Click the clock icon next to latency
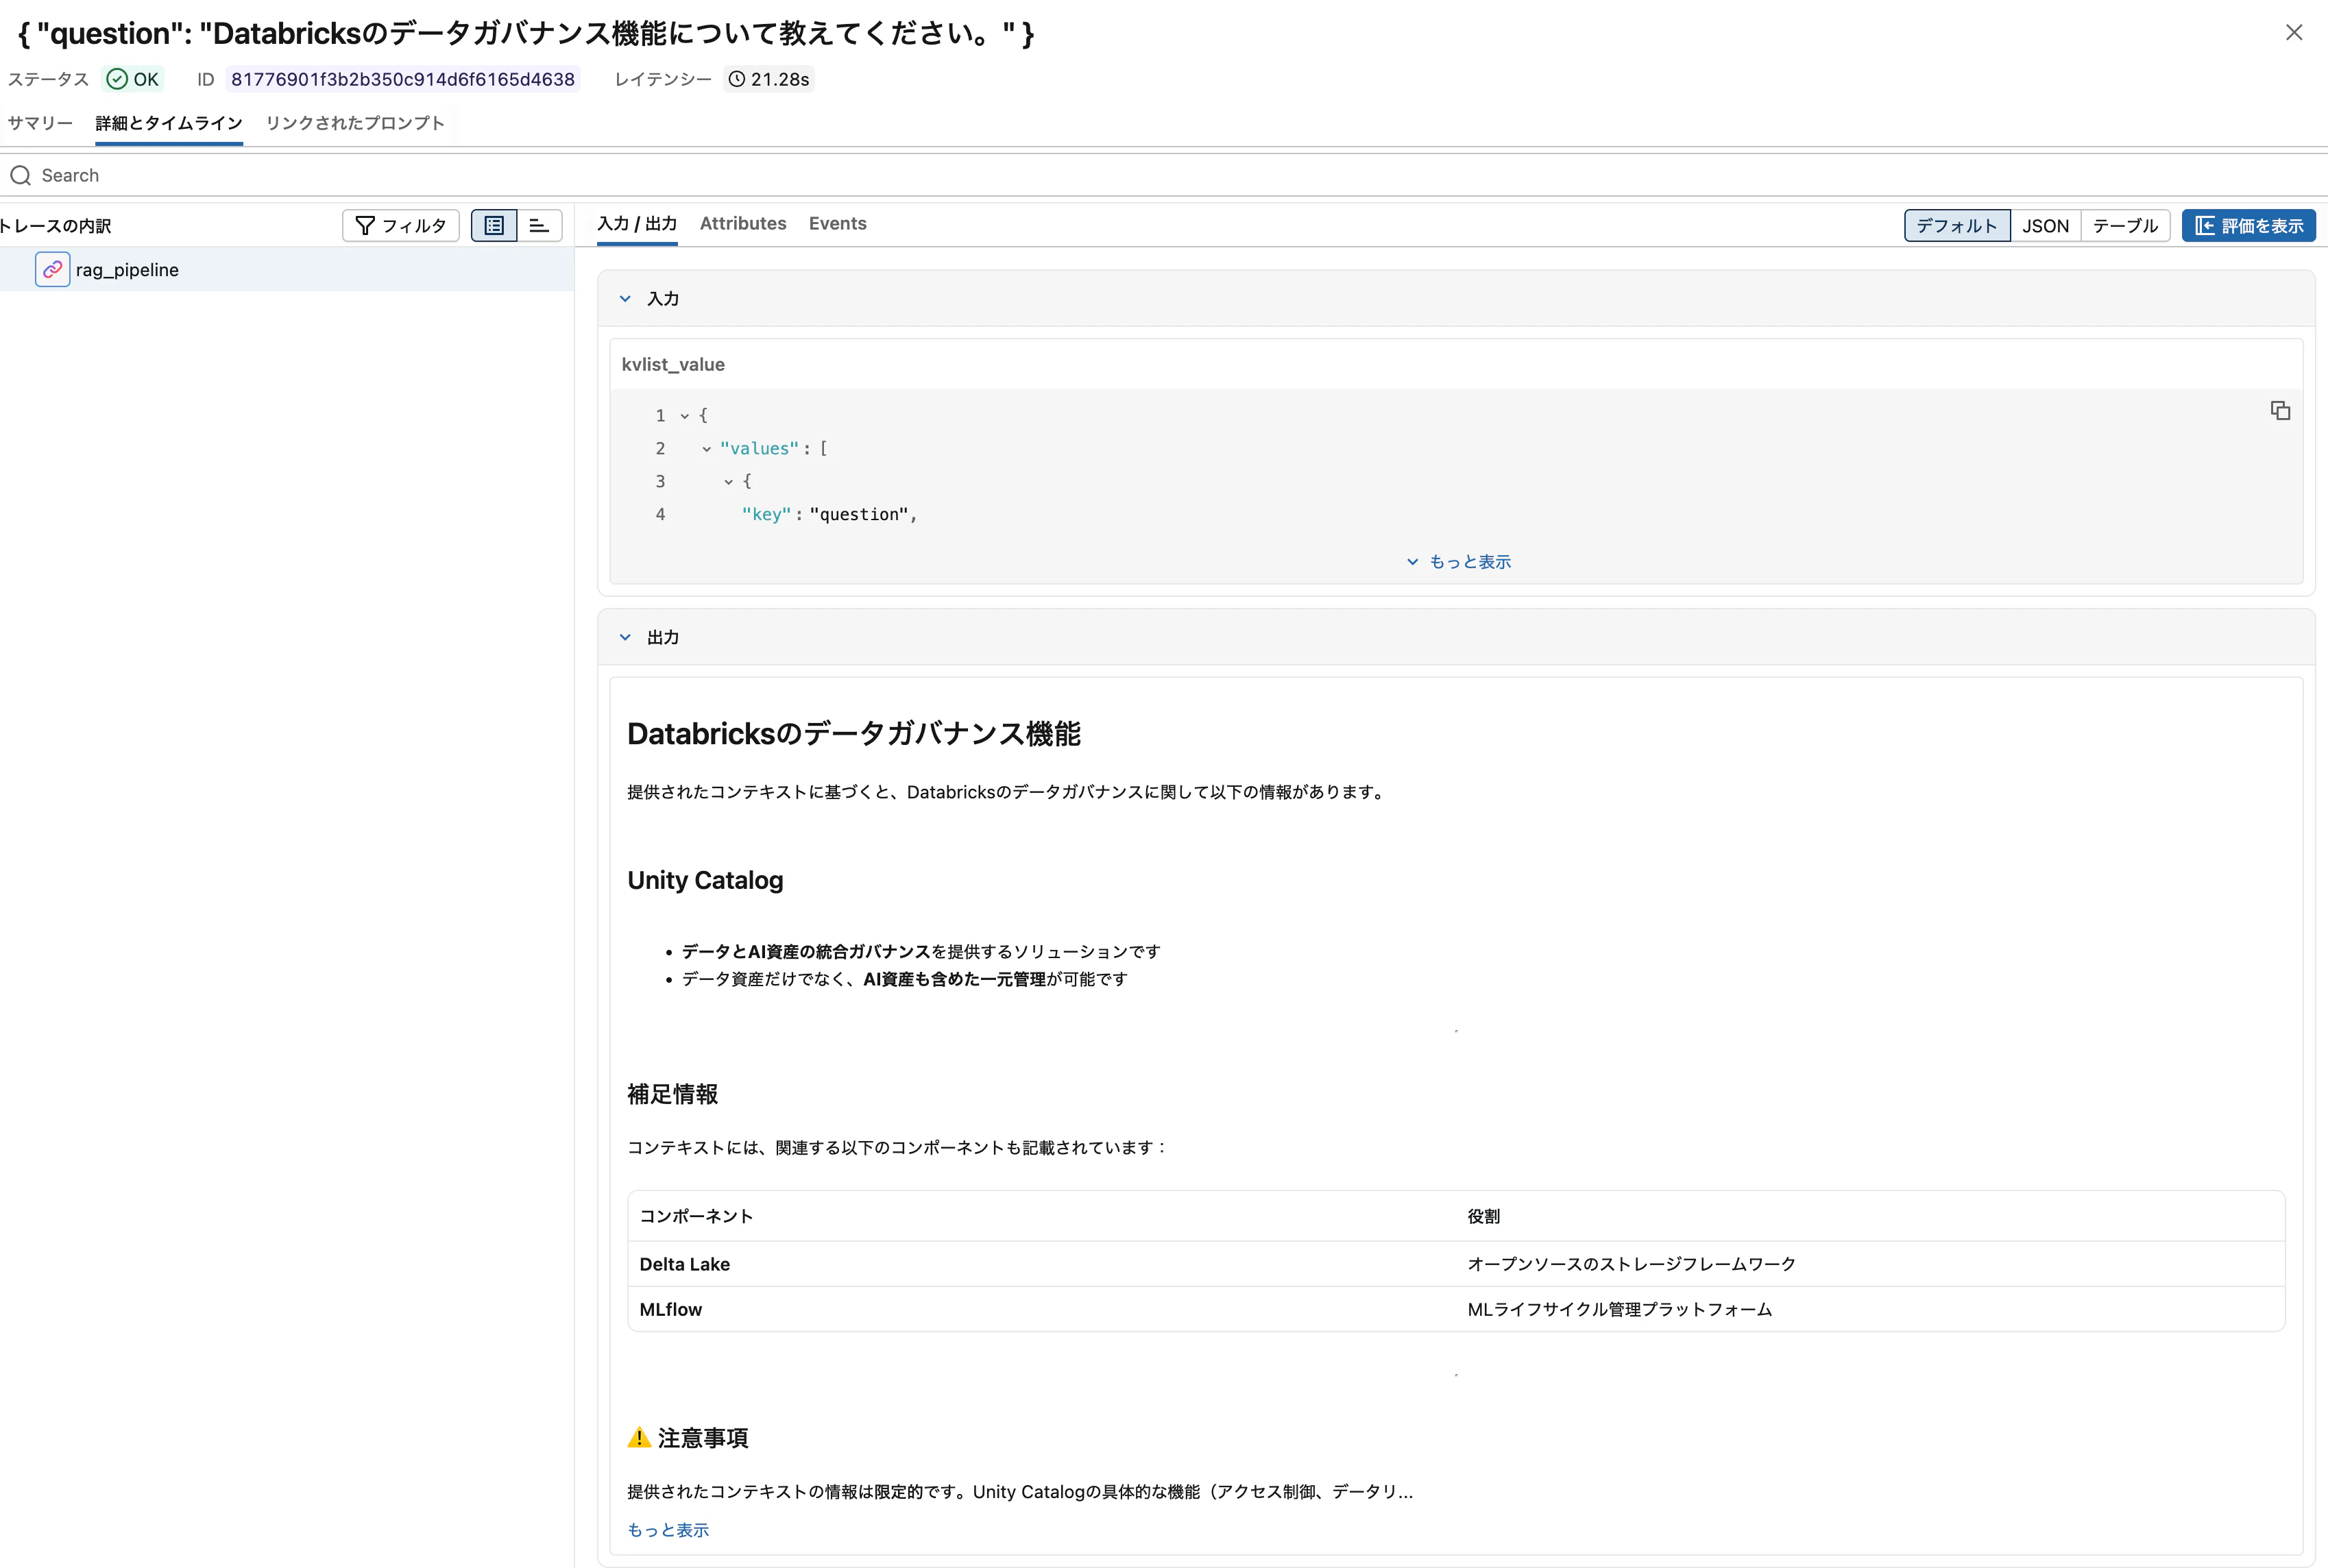 click(736, 79)
